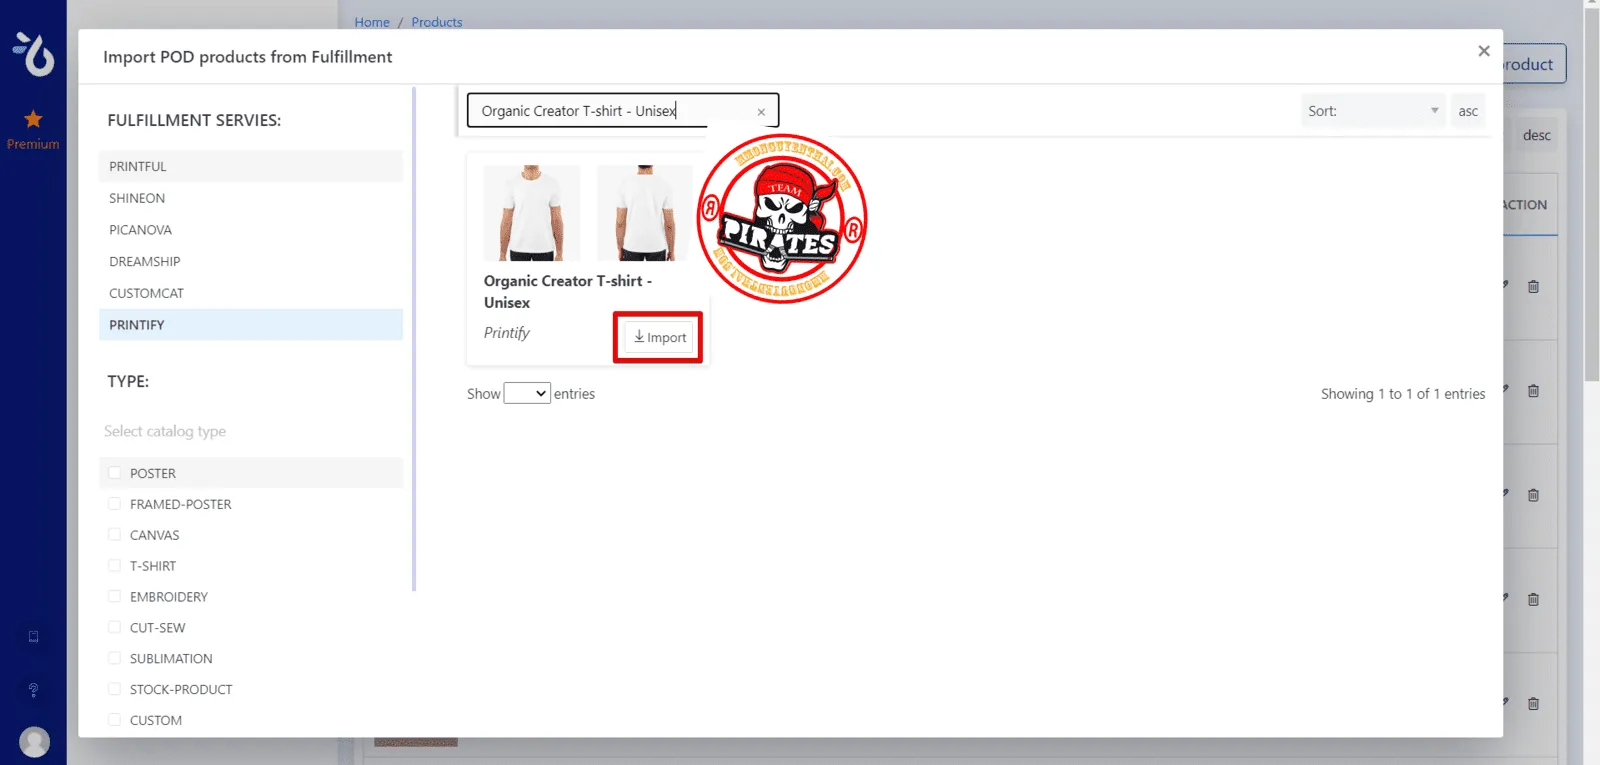The height and width of the screenshot is (765, 1600).
Task: Open the Premium star icon
Action: pos(33,119)
